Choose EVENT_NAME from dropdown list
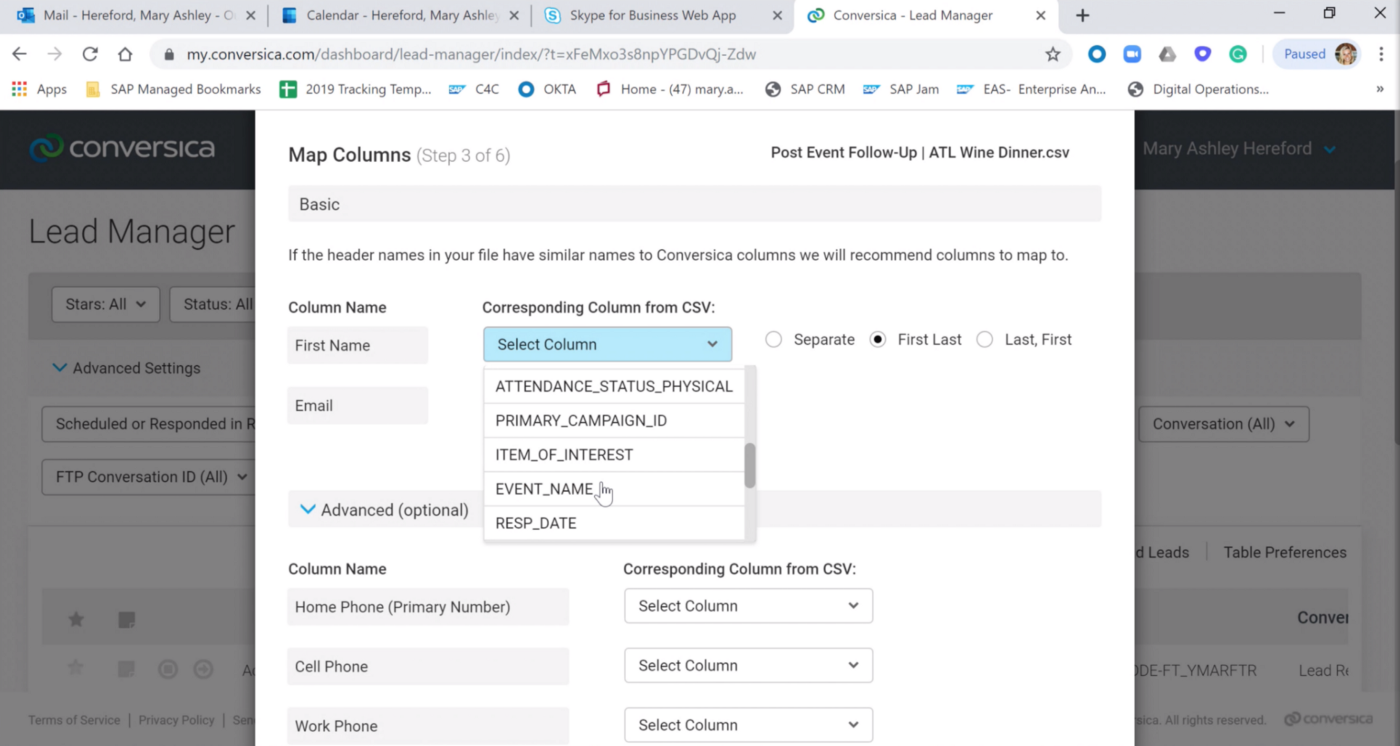 614,489
